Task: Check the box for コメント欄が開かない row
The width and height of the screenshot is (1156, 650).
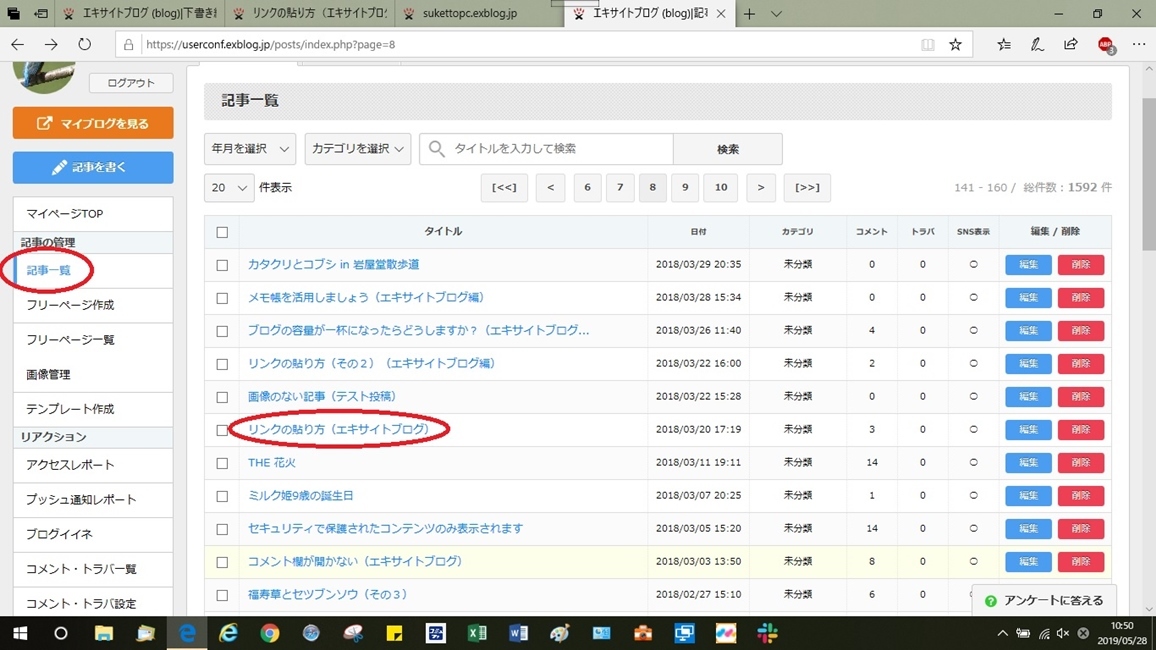Action: 222,562
